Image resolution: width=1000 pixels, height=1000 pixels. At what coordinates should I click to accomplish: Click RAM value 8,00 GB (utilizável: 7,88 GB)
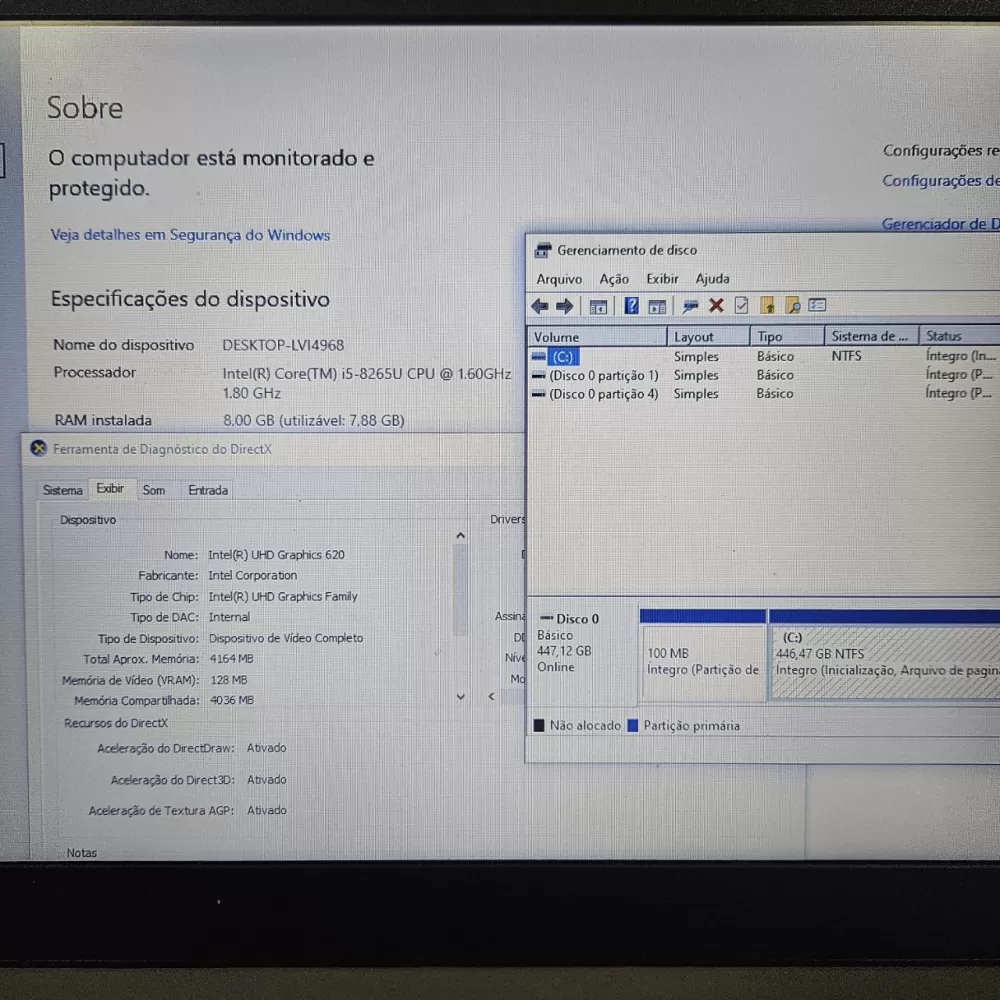pyautogui.click(x=314, y=420)
